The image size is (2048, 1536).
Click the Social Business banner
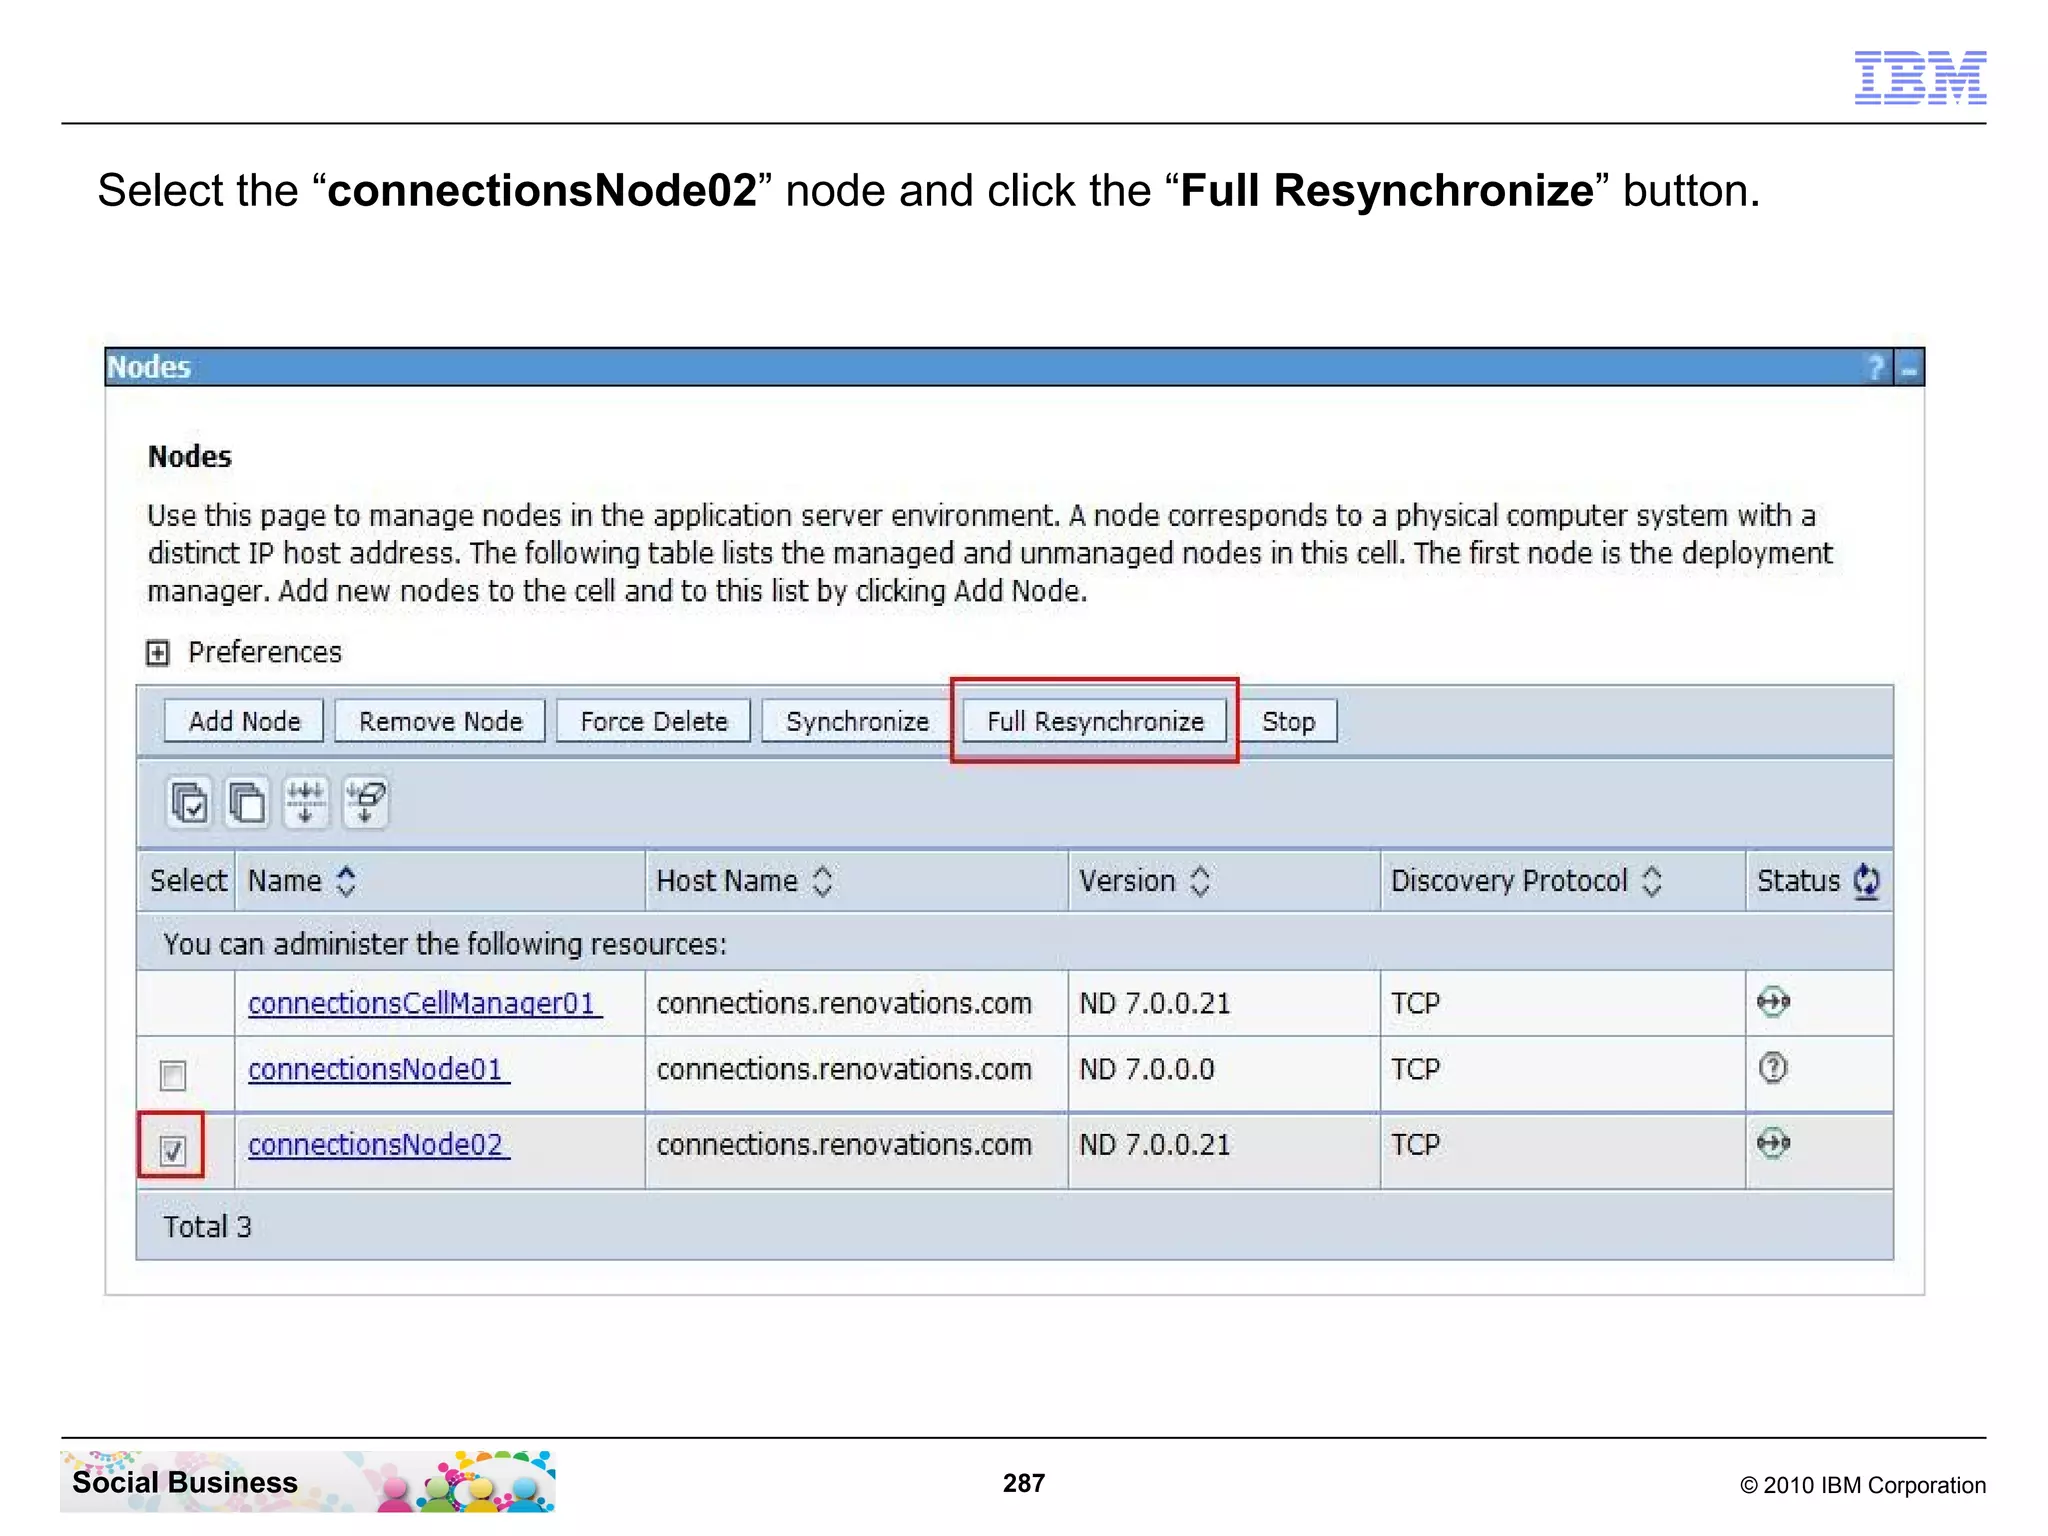coord(307,1482)
